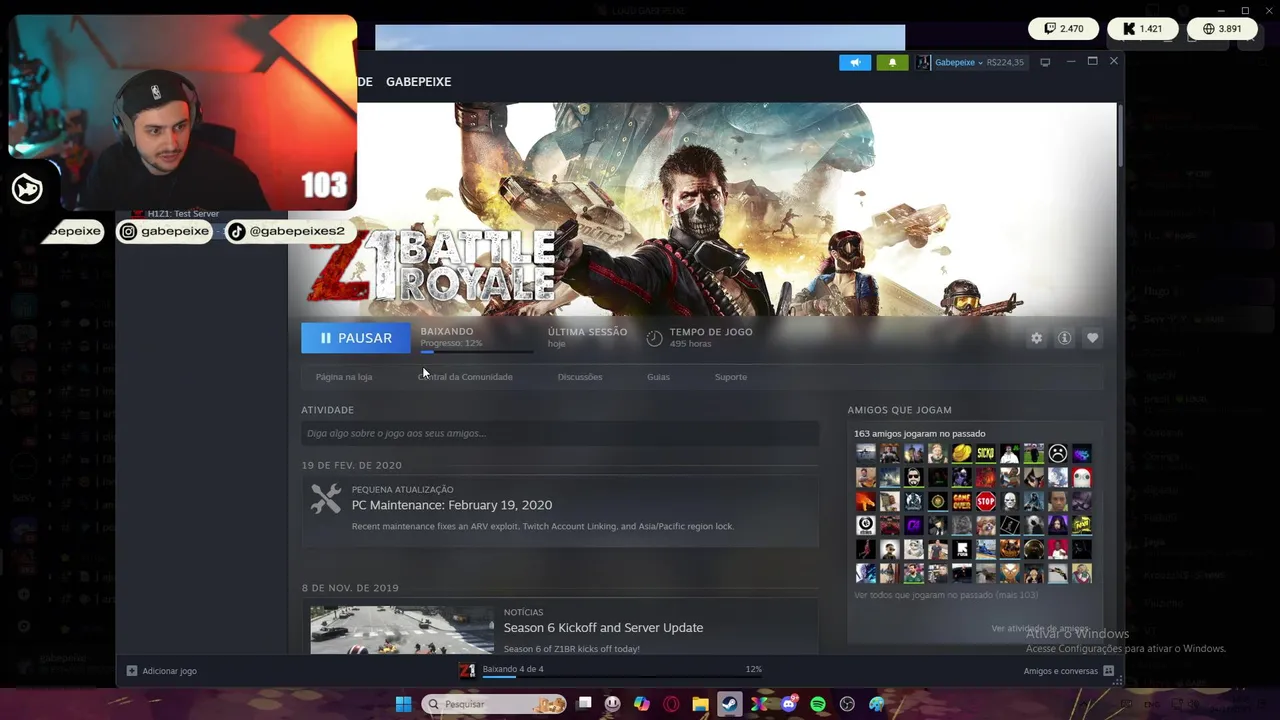The image size is (1280, 720).
Task: Click the GAME OVER friend avatar
Action: point(962,501)
